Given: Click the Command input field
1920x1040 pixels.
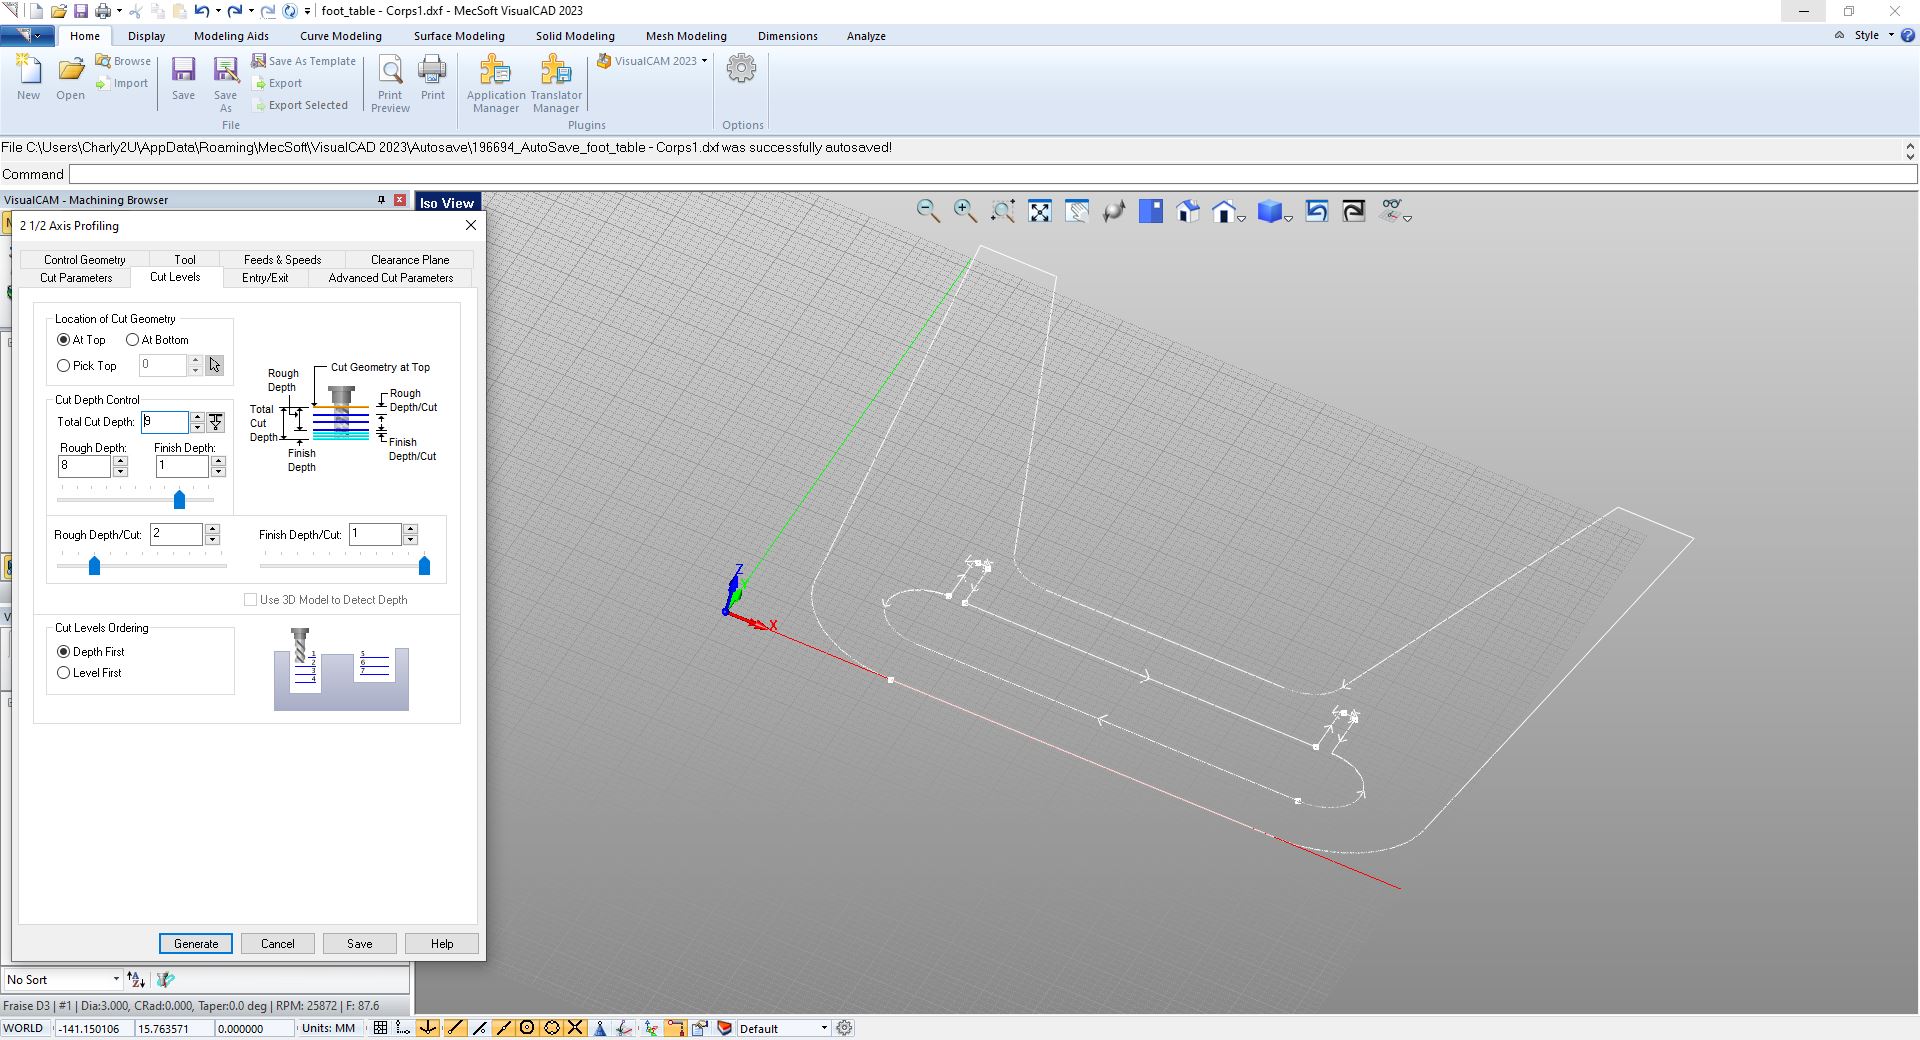Looking at the screenshot, I should pyautogui.click(x=993, y=174).
